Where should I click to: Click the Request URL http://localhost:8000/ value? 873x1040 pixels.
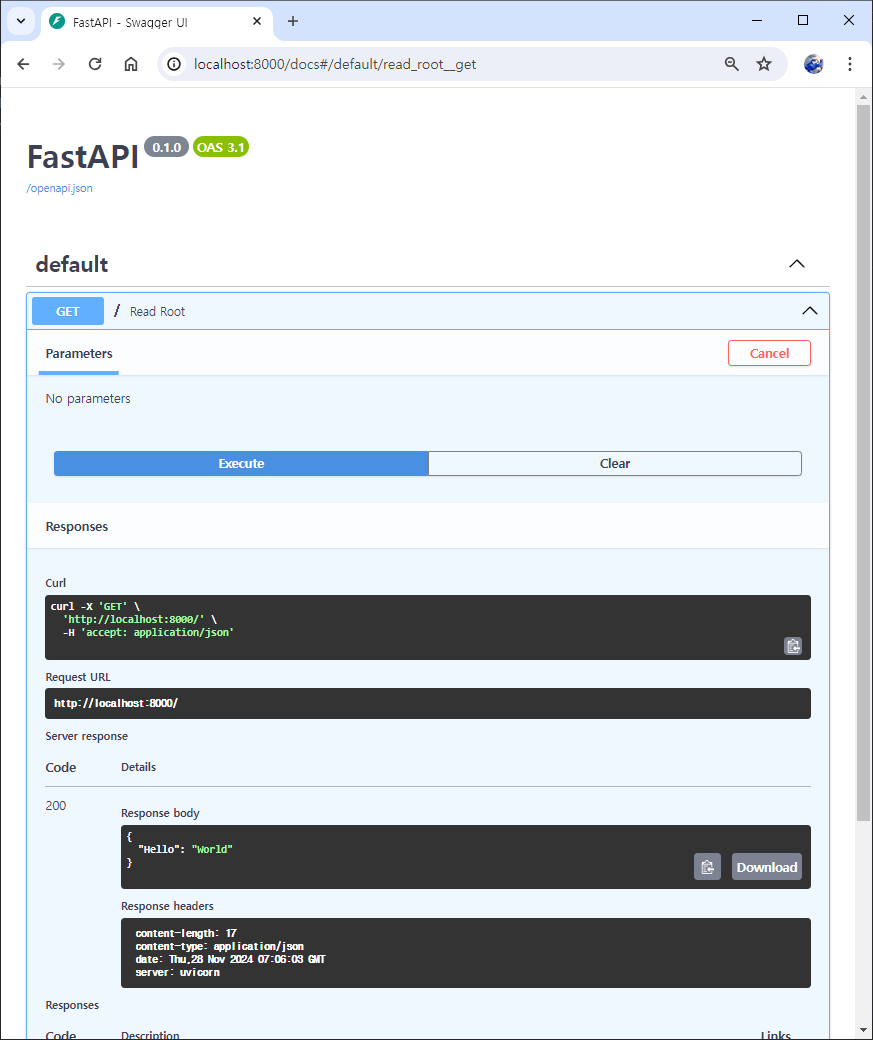(116, 703)
